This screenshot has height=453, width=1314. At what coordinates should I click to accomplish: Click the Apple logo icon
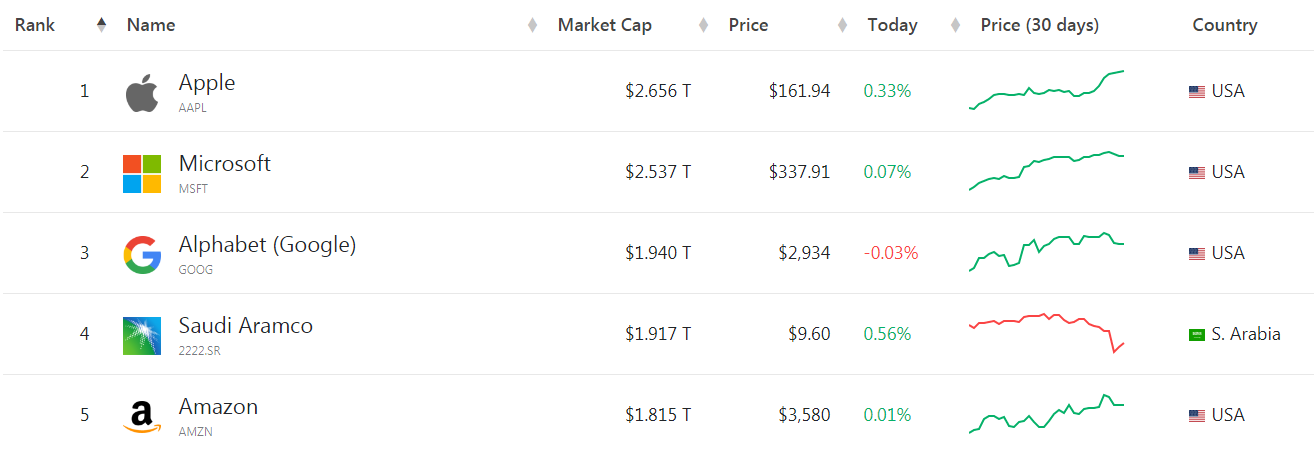coord(142,92)
